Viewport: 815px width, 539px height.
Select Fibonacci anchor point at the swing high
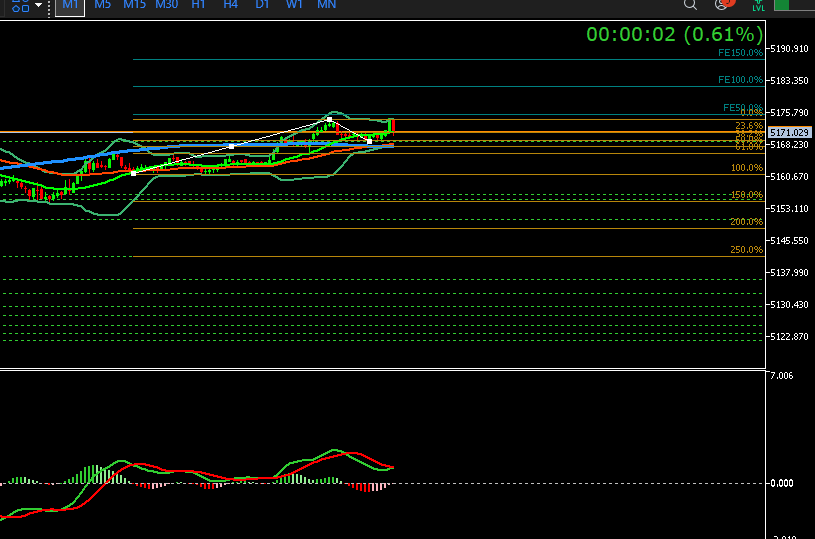[329, 119]
